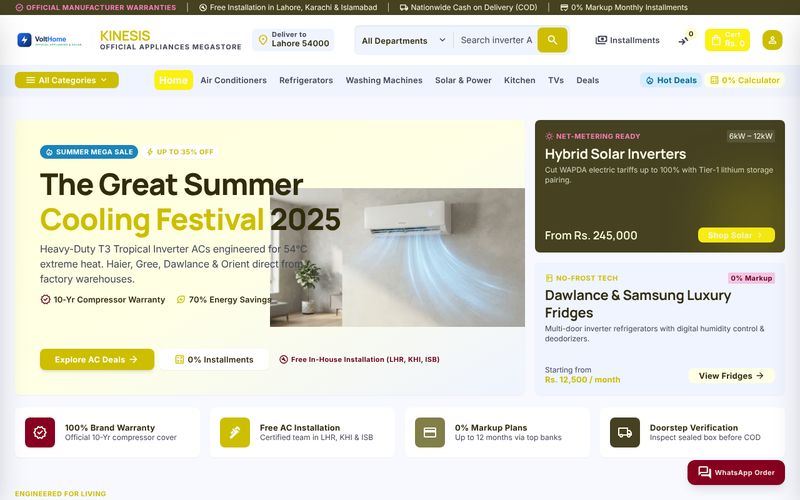Click the No-Frost Tech fridge icon
Viewport: 800px width, 500px height.
549,278
